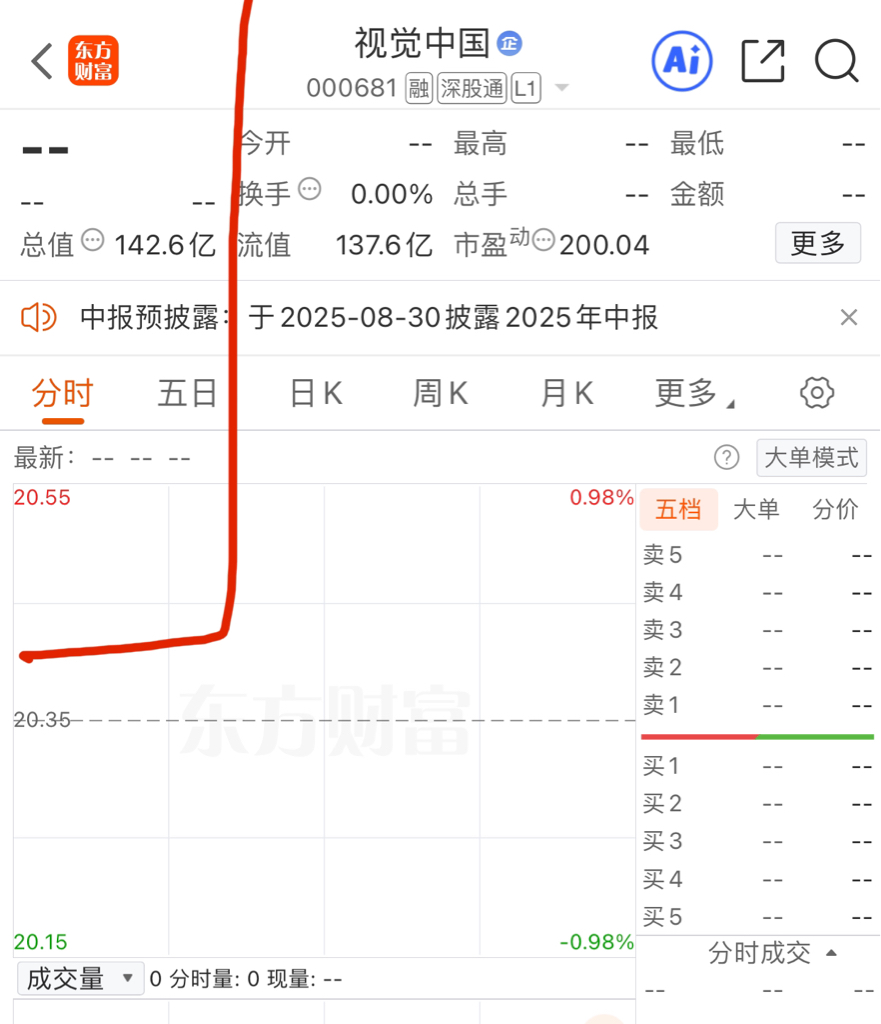The image size is (881, 1024).
Task: Tap the speaker announcement icon
Action: tap(39, 318)
